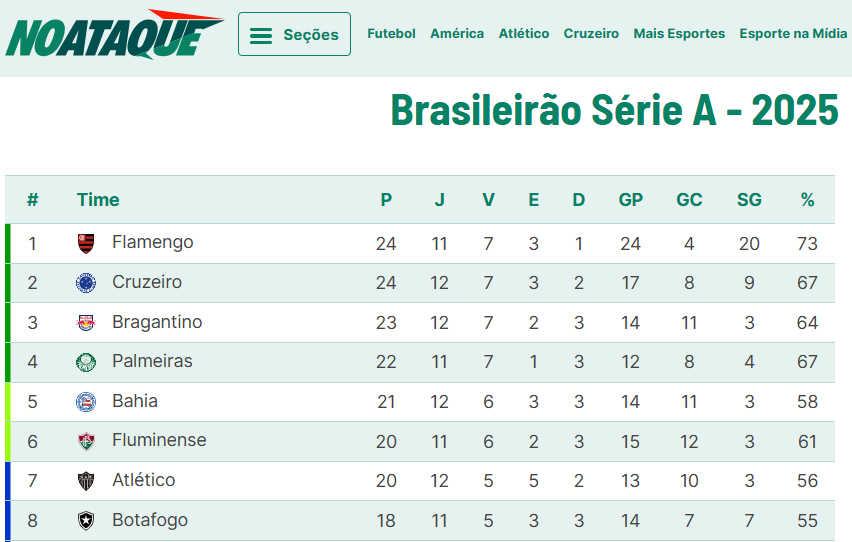
Task: Click the Fluminense club crest icon
Action: [x=86, y=441]
